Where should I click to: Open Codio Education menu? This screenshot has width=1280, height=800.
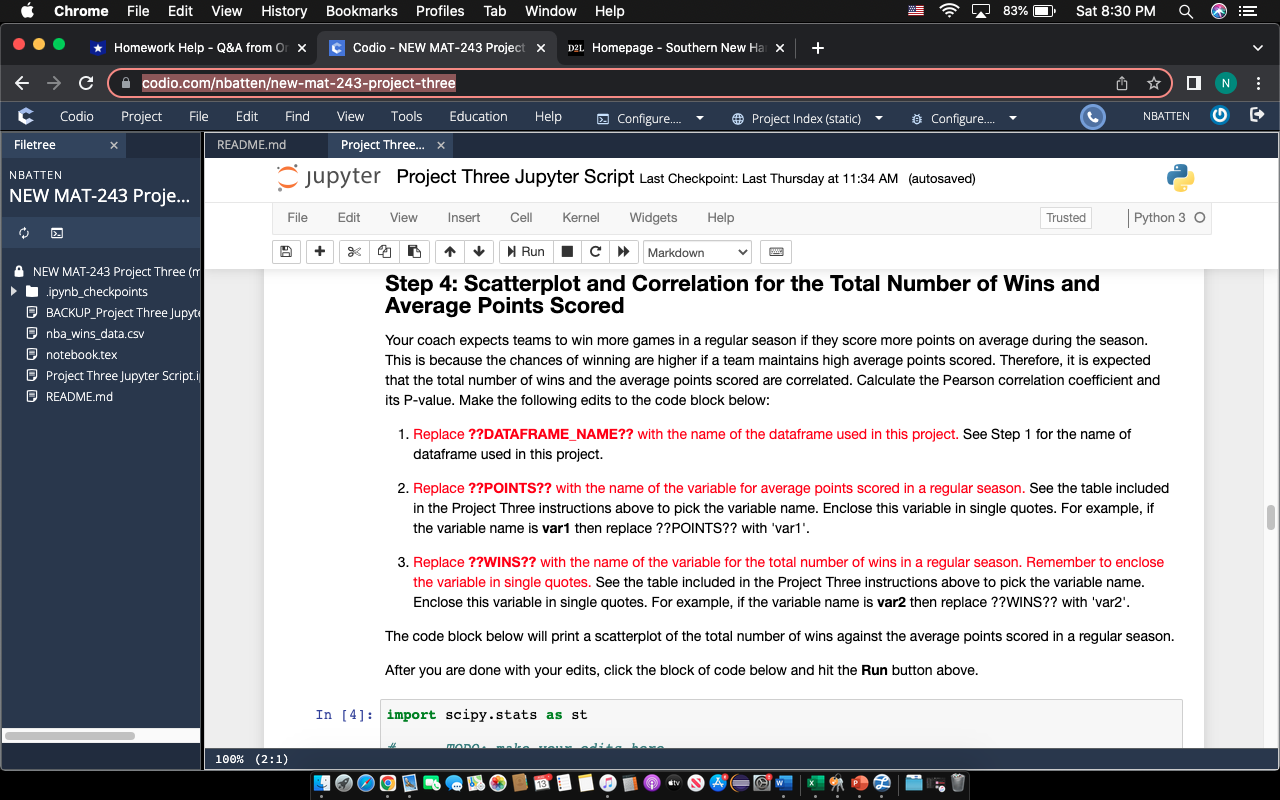coord(478,116)
